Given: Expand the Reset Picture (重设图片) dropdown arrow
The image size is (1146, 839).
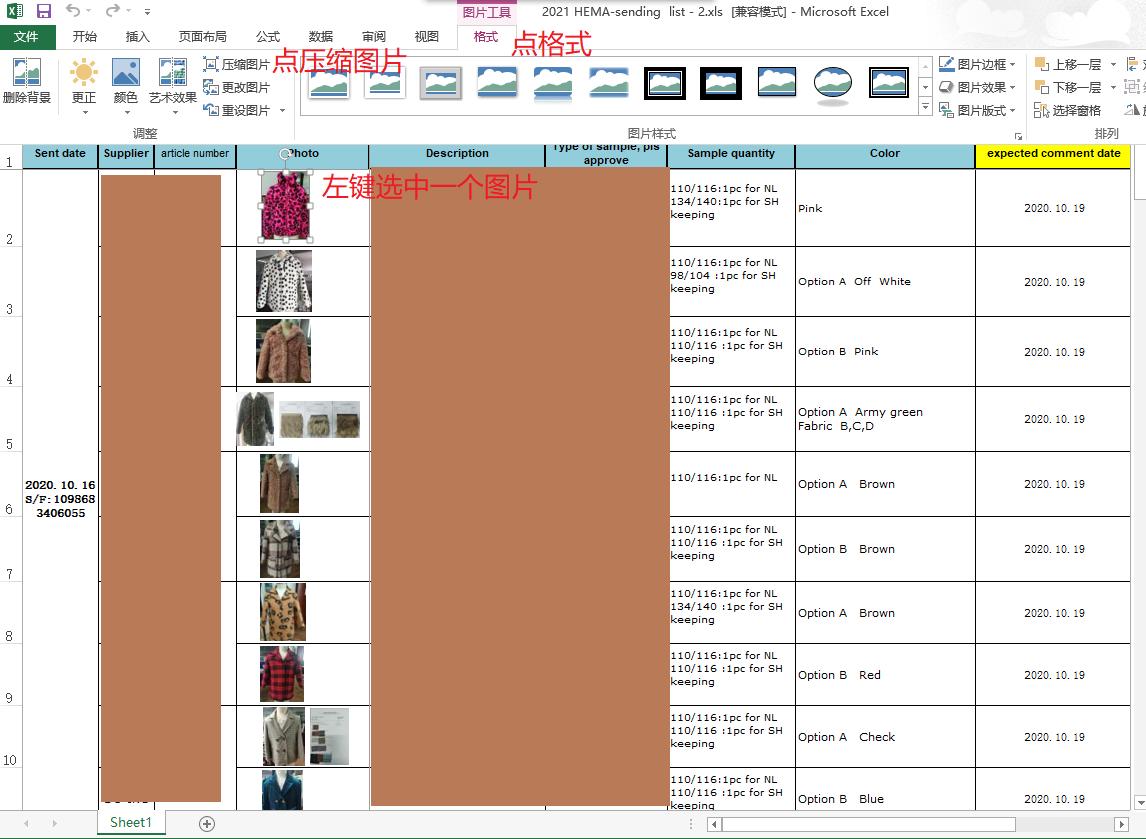Looking at the screenshot, I should (283, 110).
